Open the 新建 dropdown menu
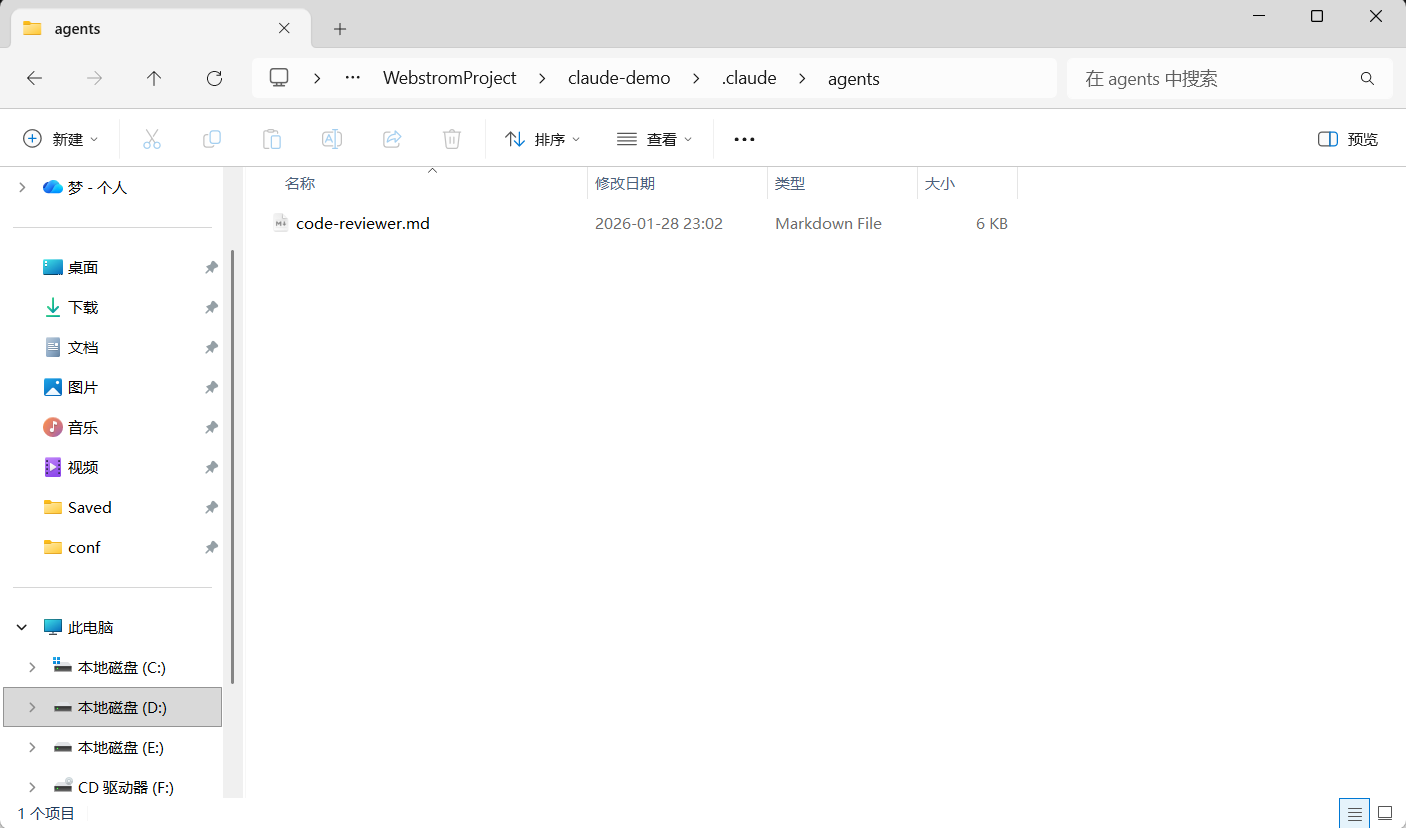The image size is (1406, 828). pos(61,139)
